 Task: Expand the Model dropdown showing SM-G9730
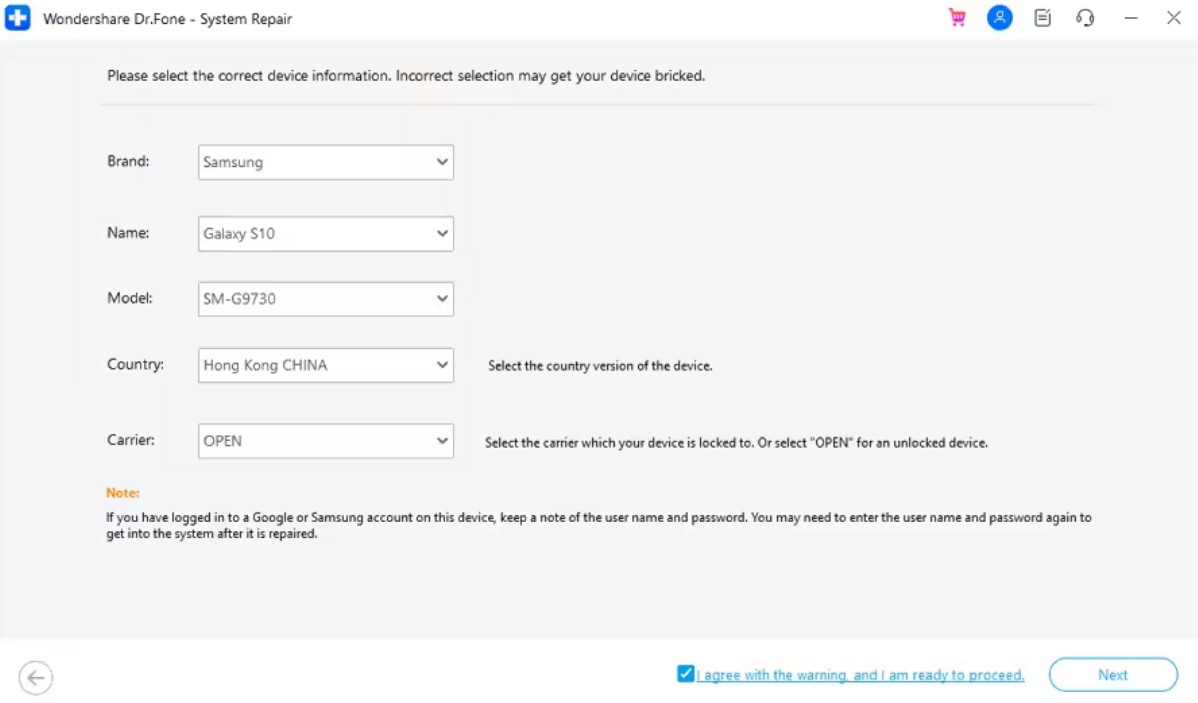[x=325, y=299]
